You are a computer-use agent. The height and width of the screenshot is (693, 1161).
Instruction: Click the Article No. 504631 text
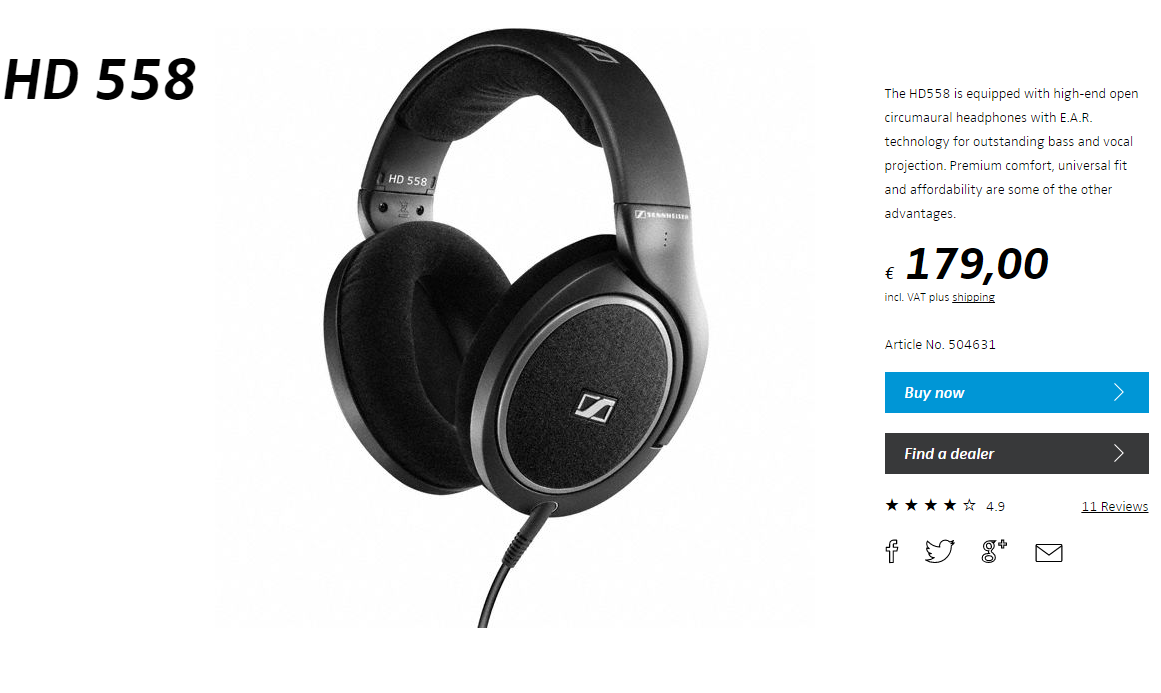(940, 344)
